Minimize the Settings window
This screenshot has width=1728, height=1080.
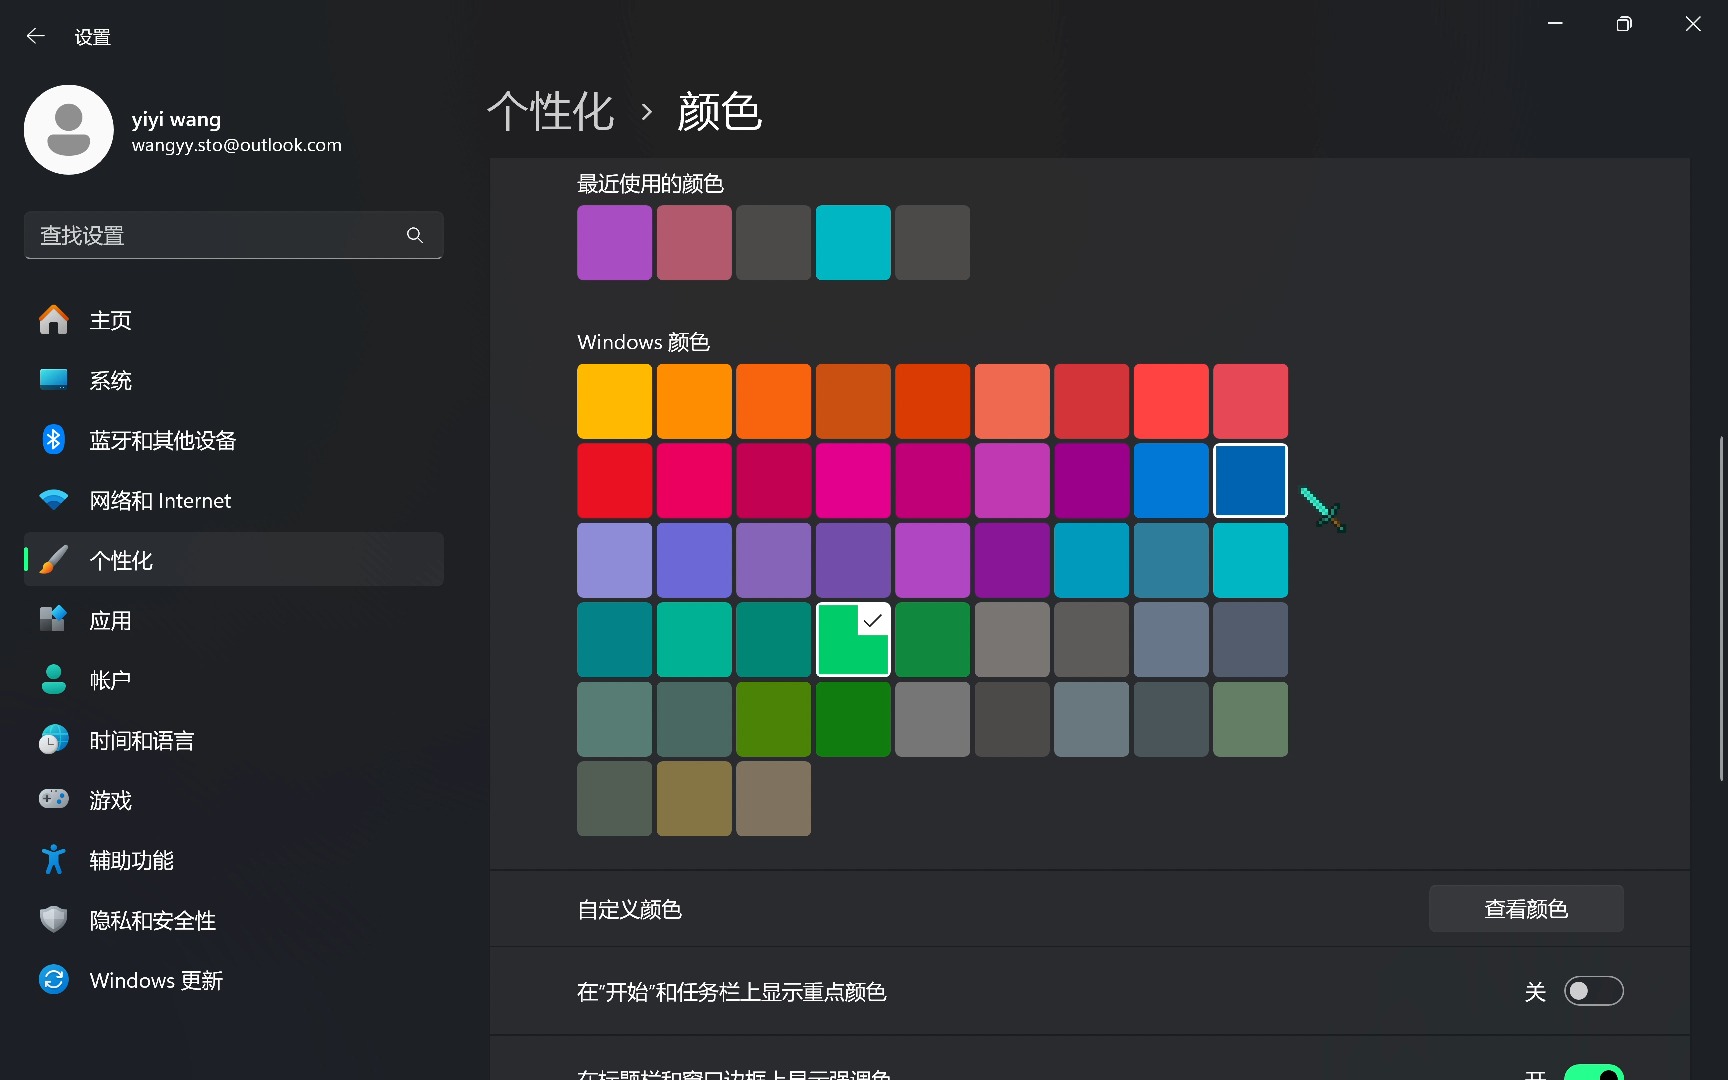pyautogui.click(x=1555, y=24)
